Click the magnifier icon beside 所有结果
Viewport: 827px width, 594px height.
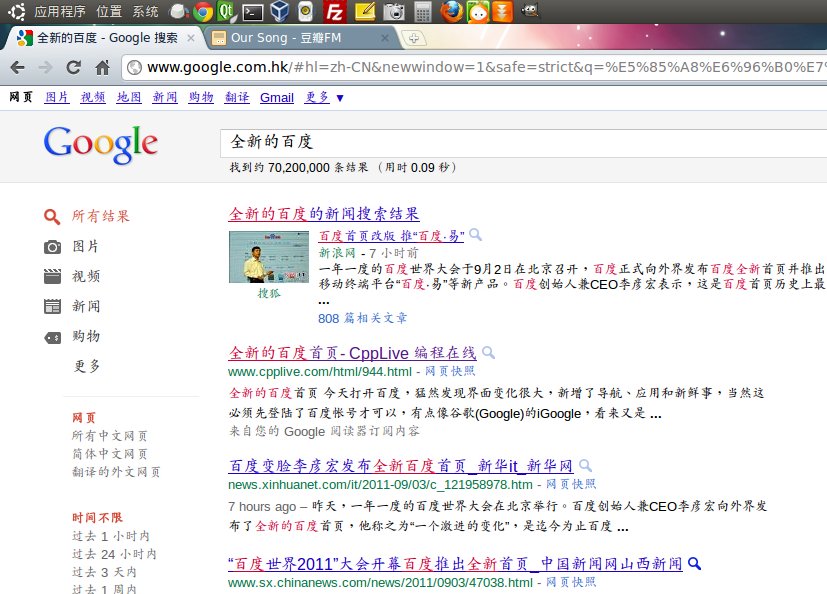click(52, 216)
